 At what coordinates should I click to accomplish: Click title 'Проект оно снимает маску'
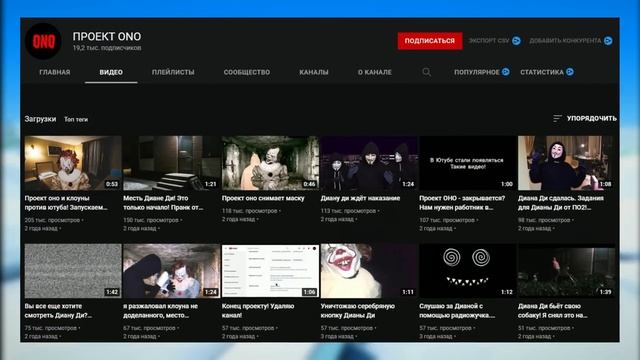click(263, 198)
